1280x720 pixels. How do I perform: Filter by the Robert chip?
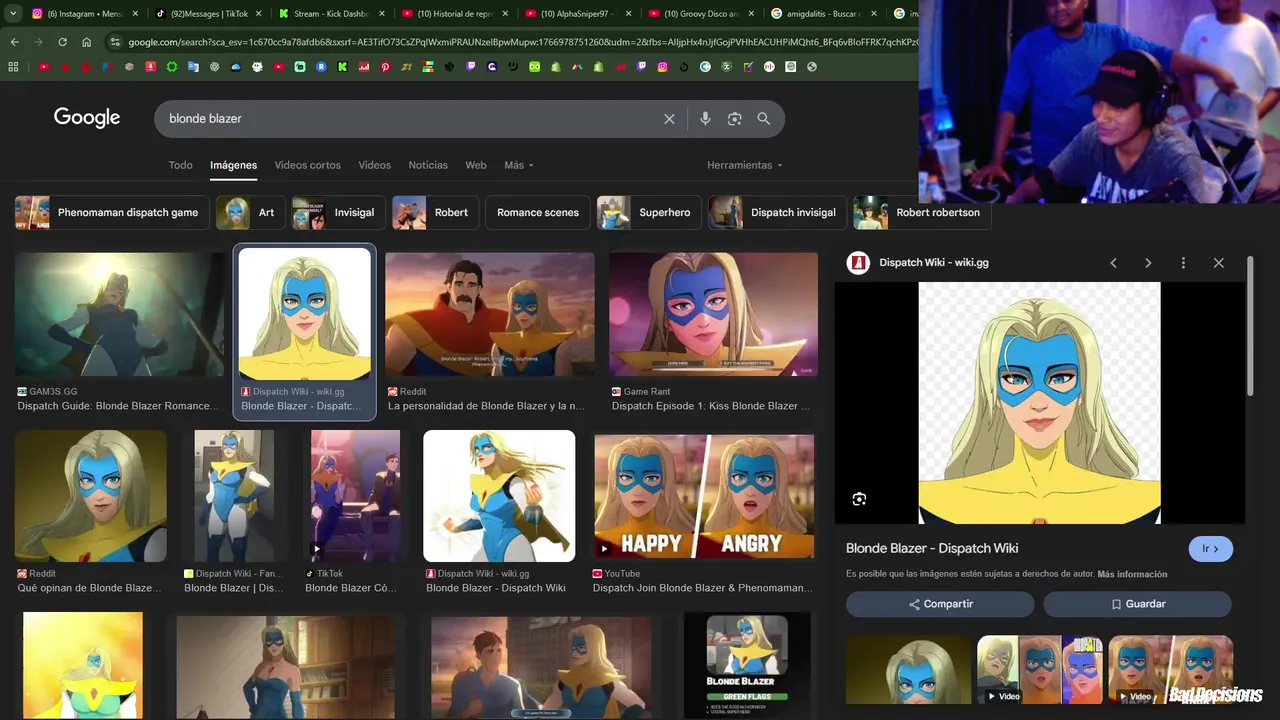point(435,212)
